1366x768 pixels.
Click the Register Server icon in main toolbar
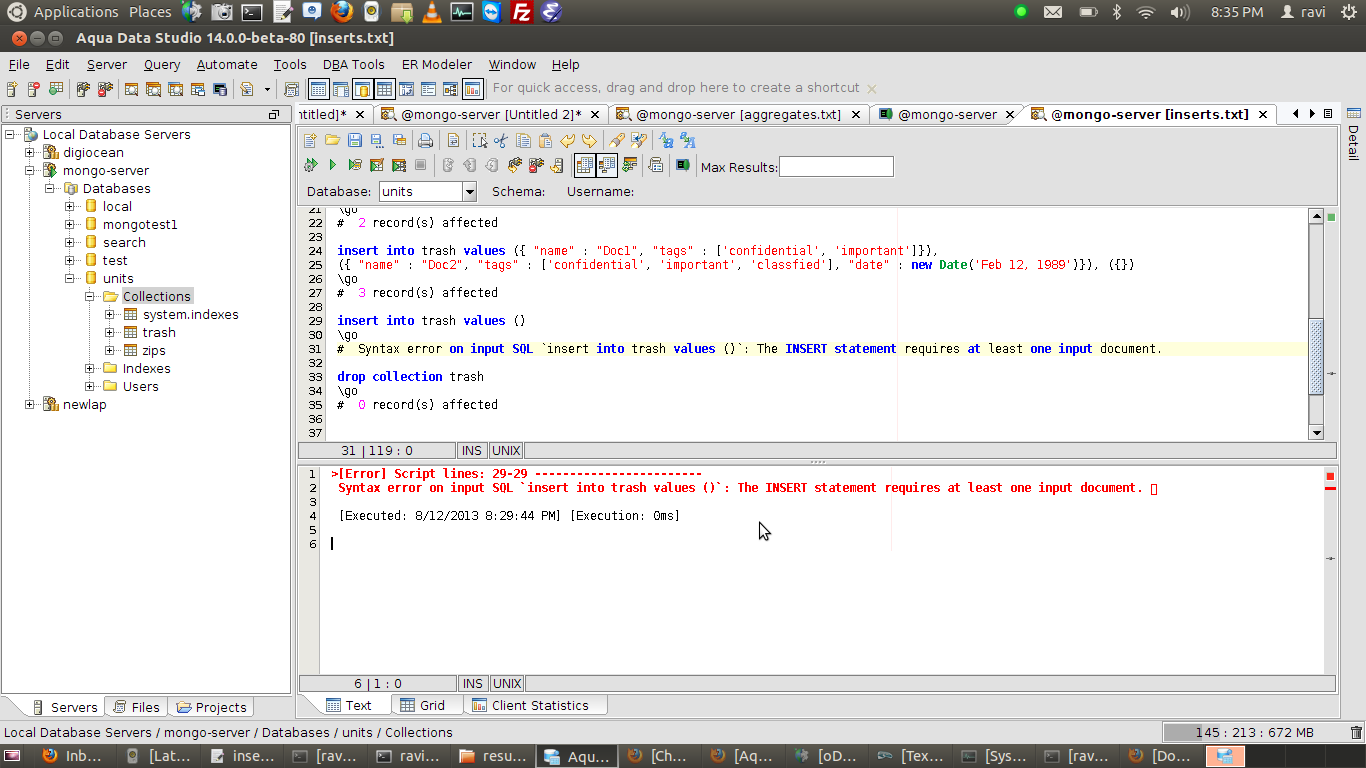(12, 89)
